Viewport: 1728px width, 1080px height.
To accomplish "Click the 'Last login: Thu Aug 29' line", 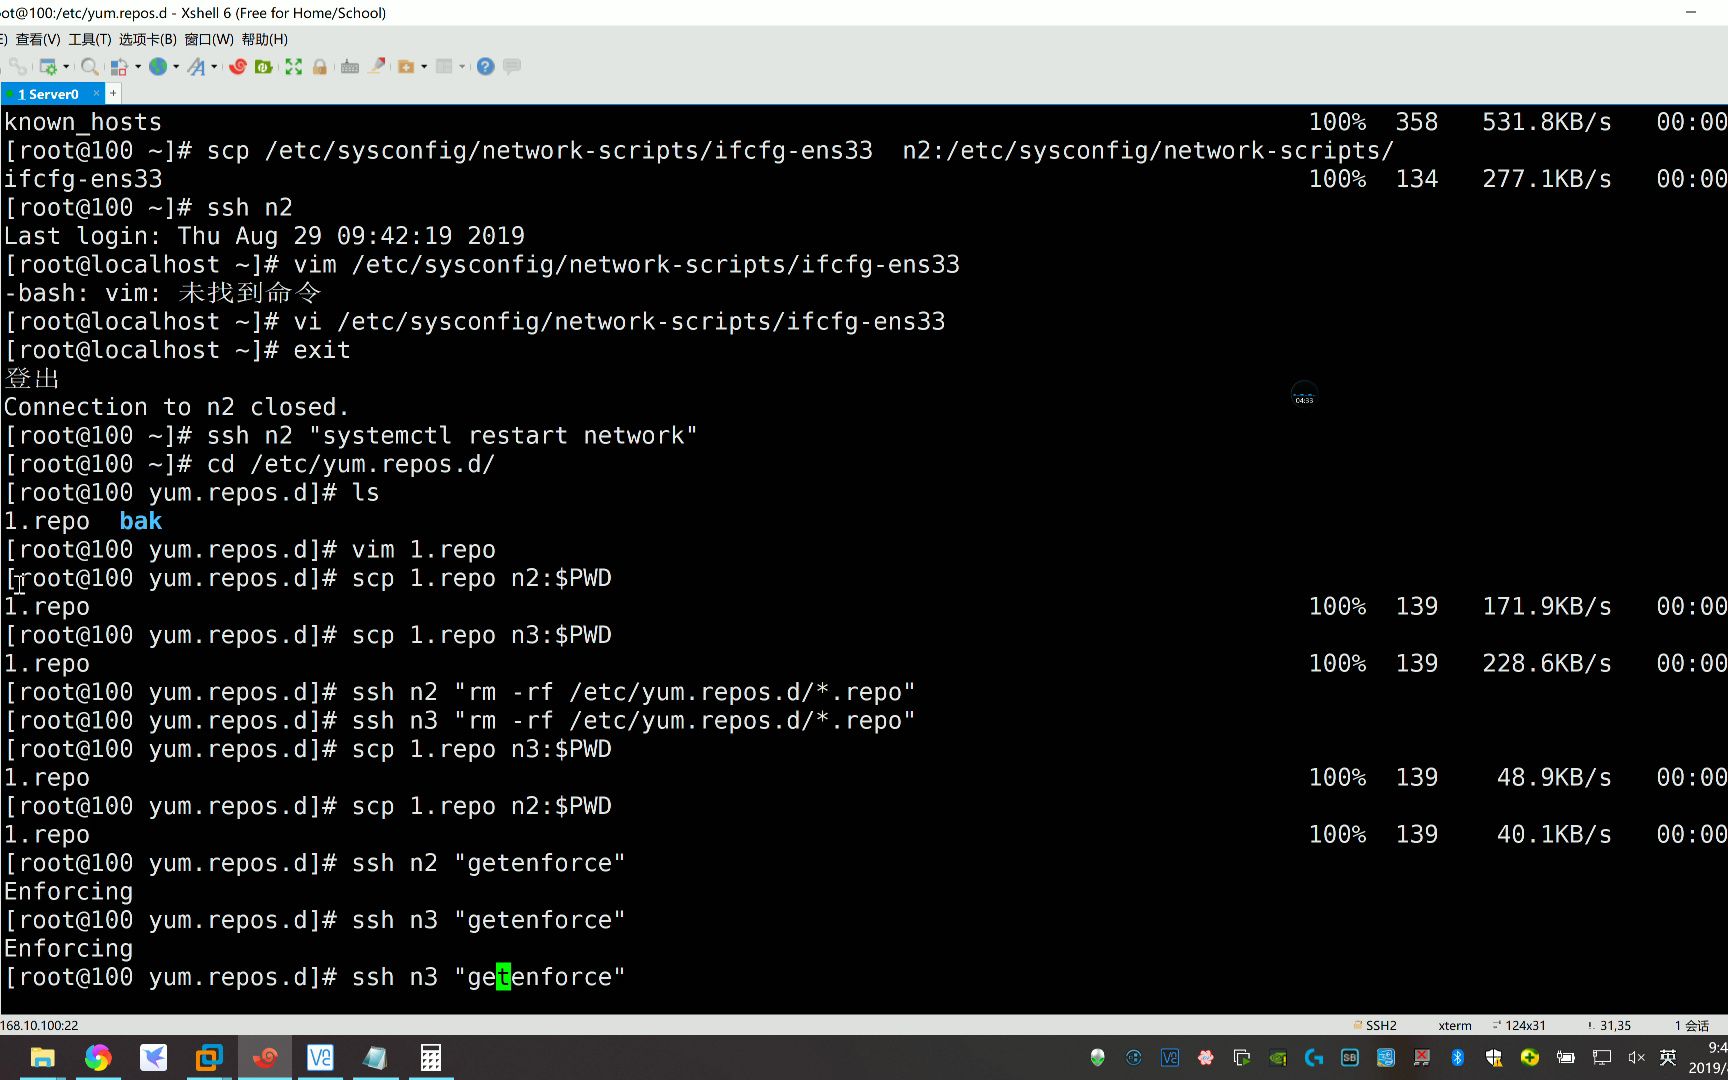I will point(264,236).
